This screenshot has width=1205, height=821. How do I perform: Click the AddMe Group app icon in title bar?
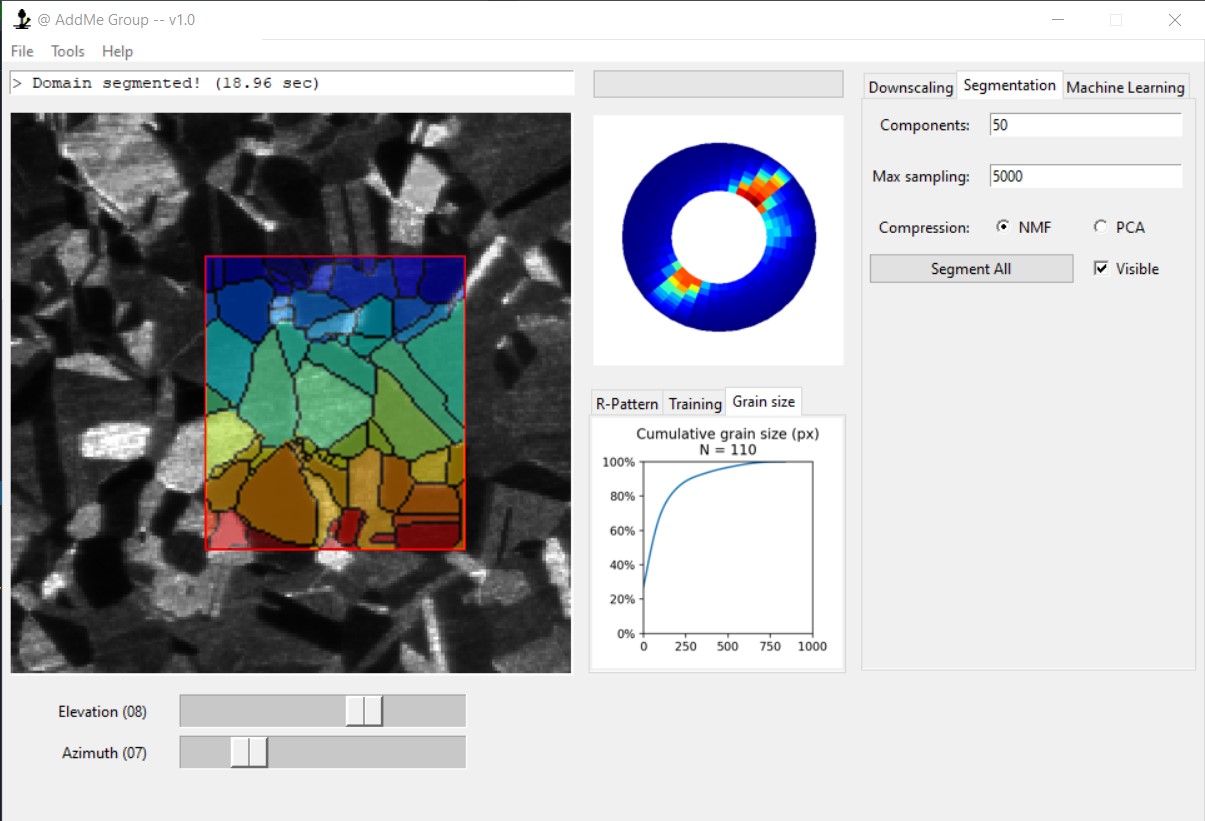(22, 19)
